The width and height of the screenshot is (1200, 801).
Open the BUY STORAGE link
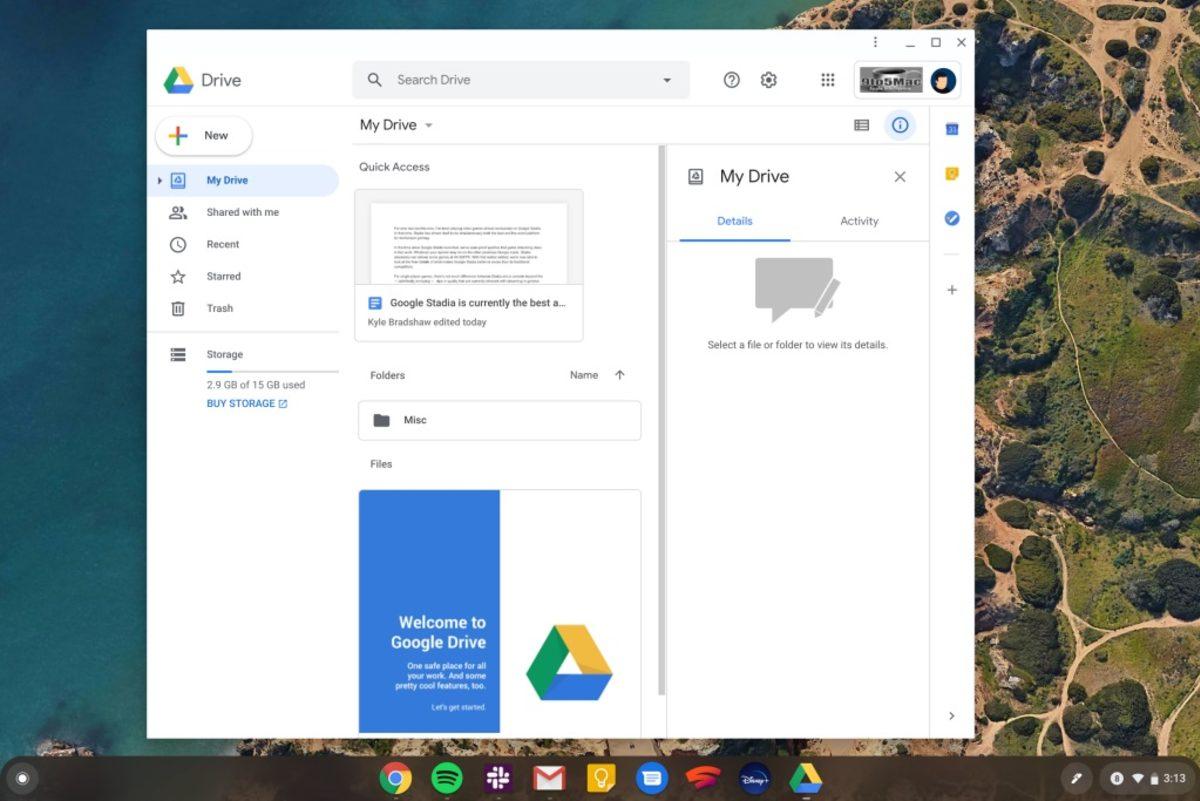pyautogui.click(x=246, y=403)
